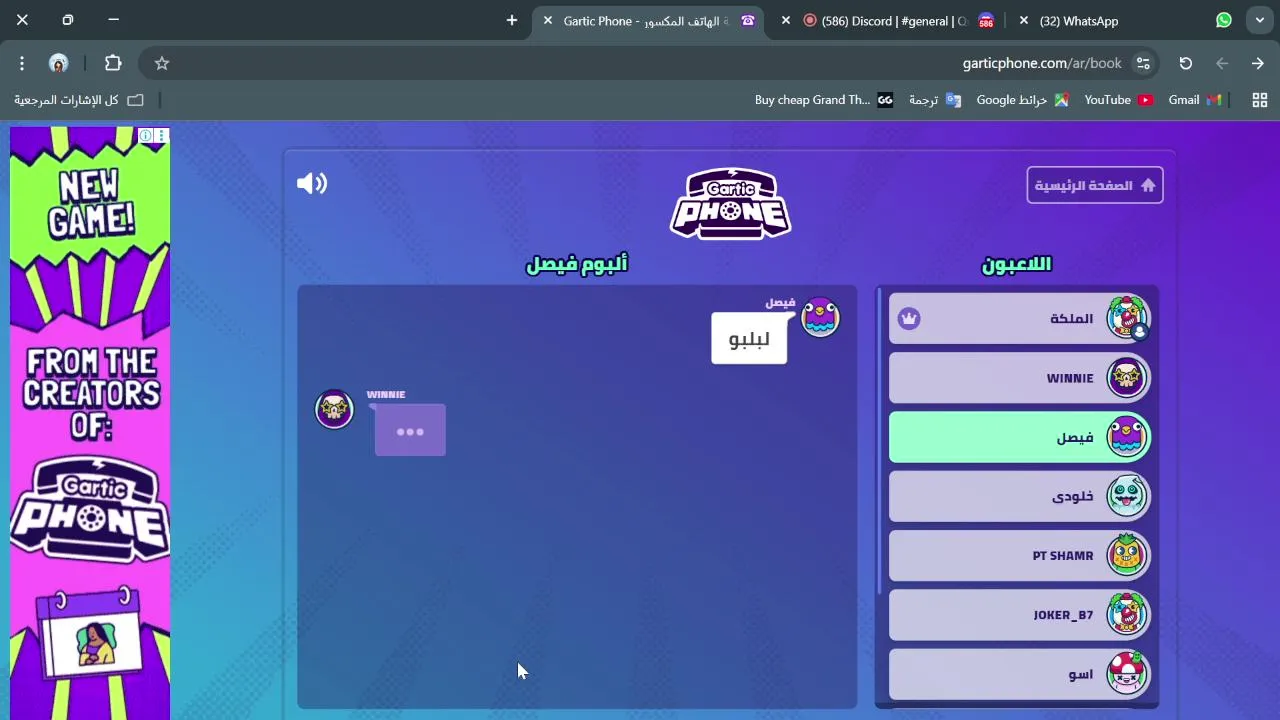
Task: Click WINNIE's avatar in the album chat
Action: (x=334, y=409)
